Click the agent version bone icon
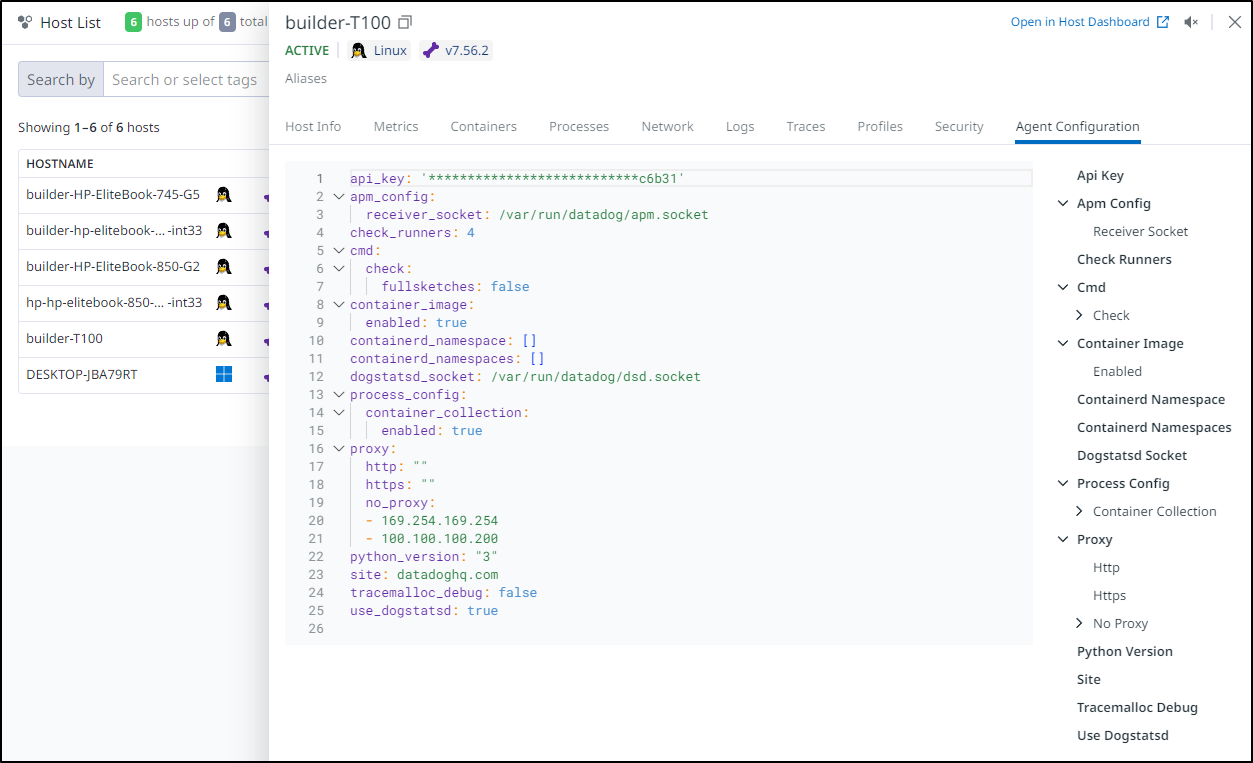The height and width of the screenshot is (763, 1253). pos(431,50)
